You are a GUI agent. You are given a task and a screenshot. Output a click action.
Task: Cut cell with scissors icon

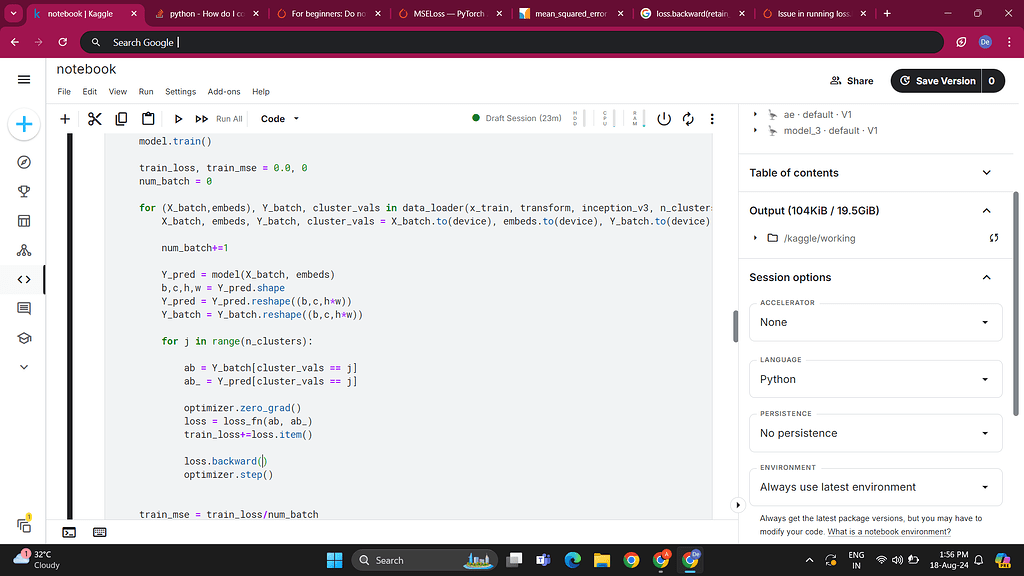[95, 119]
